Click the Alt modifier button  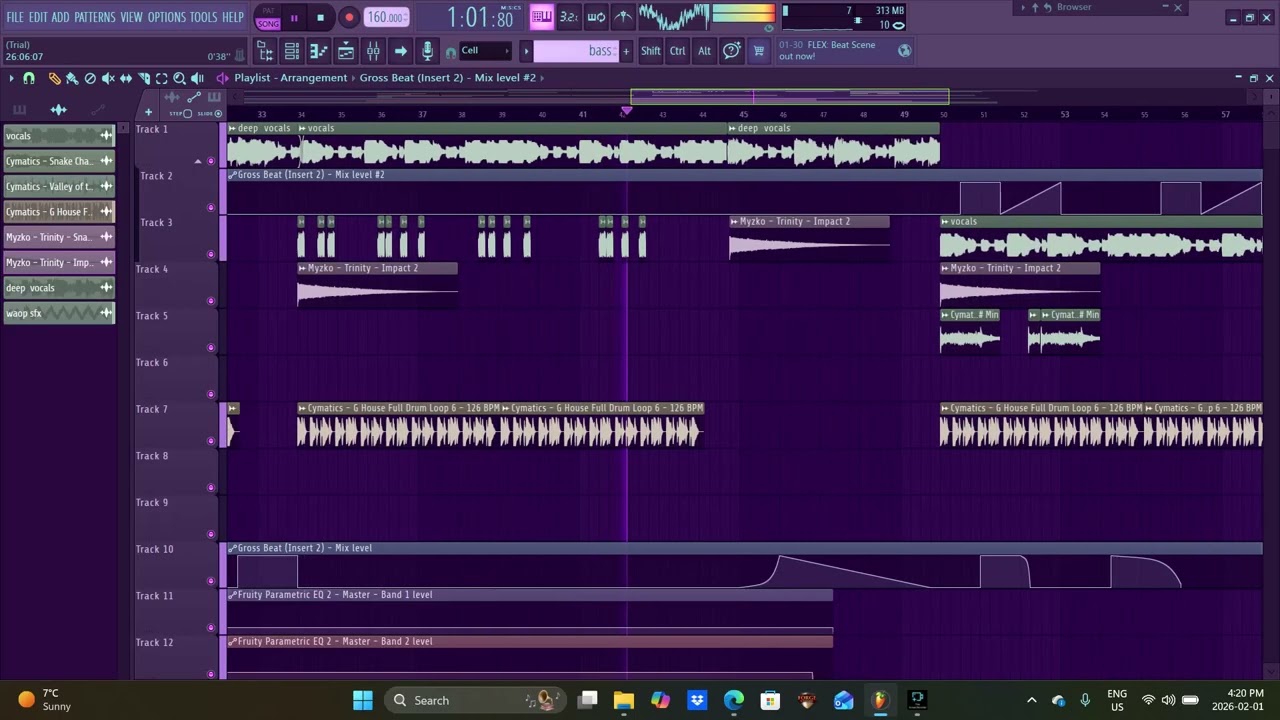704,51
